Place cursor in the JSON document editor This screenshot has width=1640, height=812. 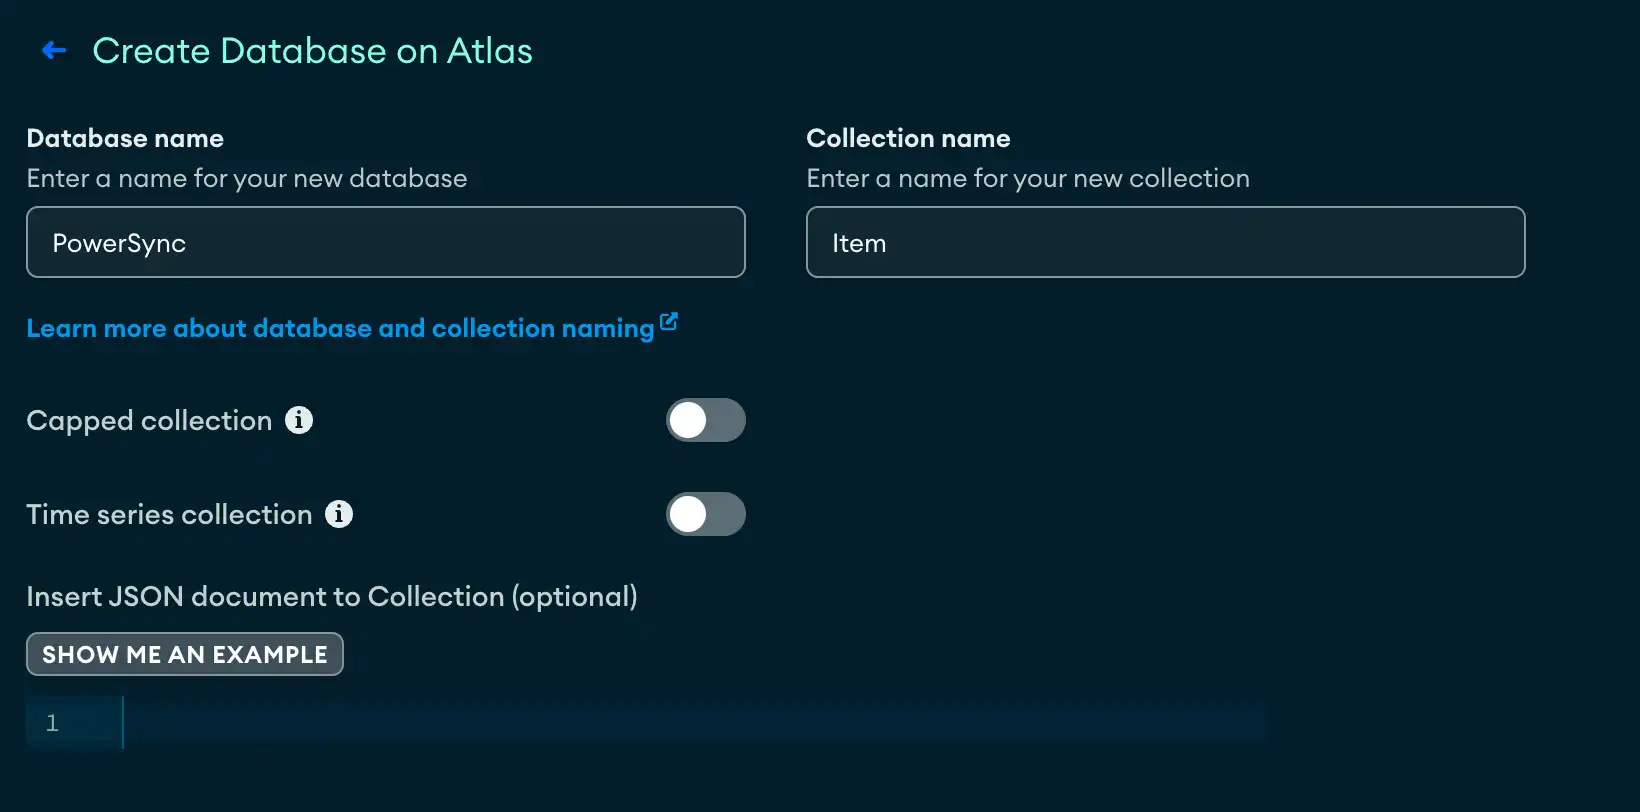tap(690, 722)
